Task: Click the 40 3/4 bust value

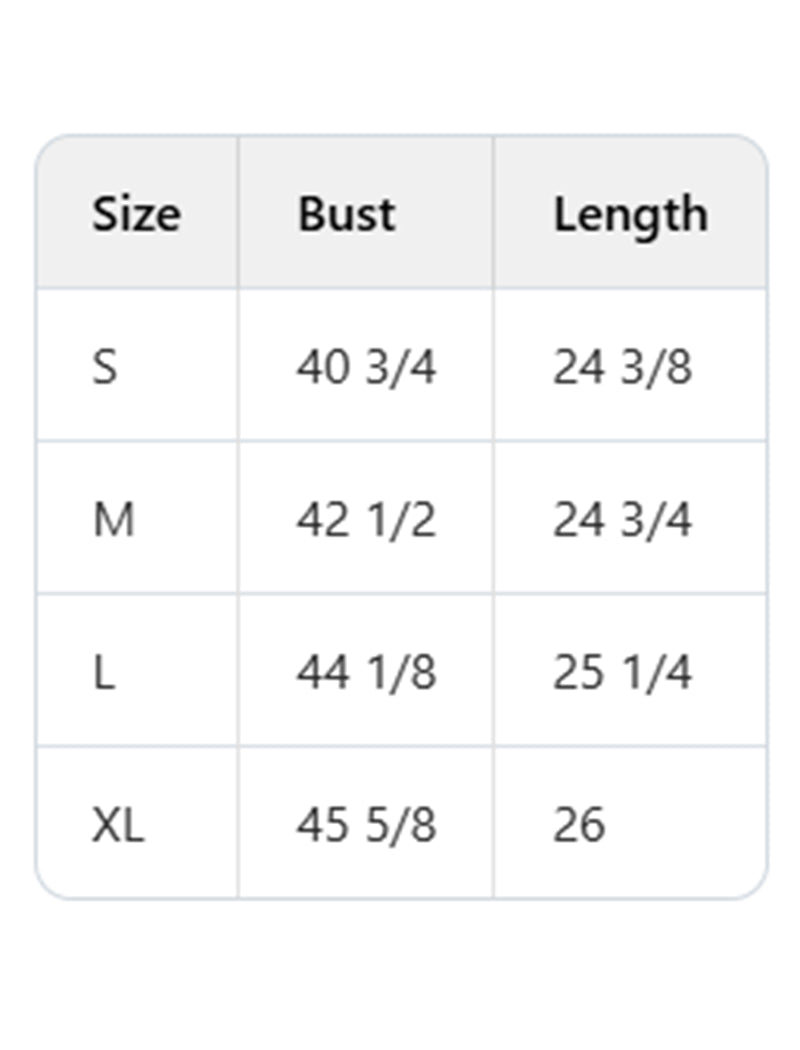Action: (x=366, y=368)
